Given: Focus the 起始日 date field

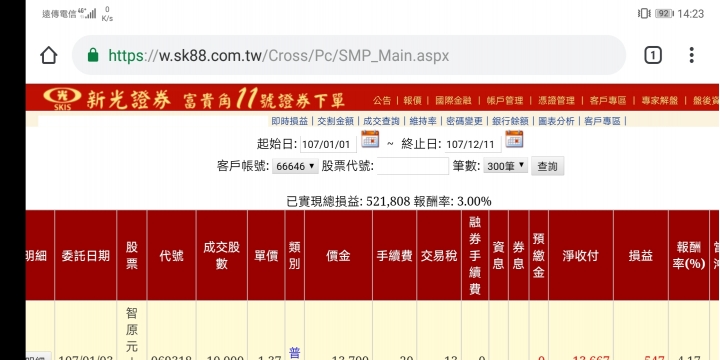Looking at the screenshot, I should coord(328,145).
